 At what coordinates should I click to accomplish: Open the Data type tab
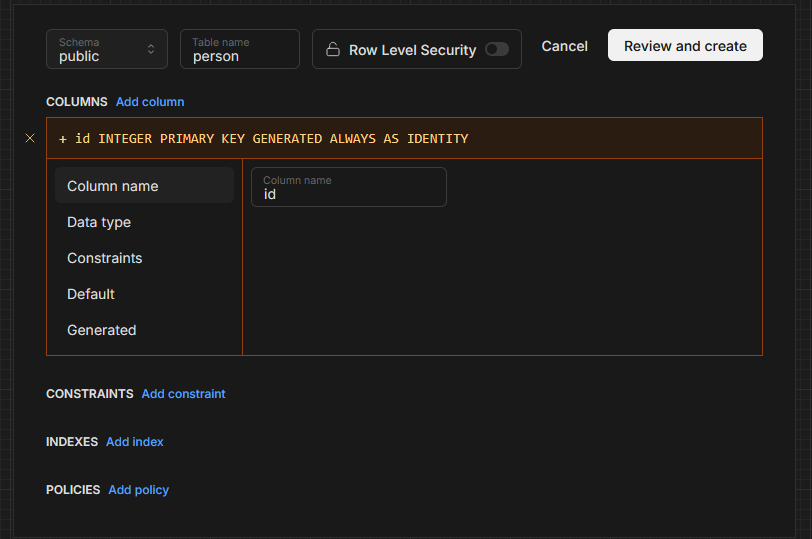point(144,222)
